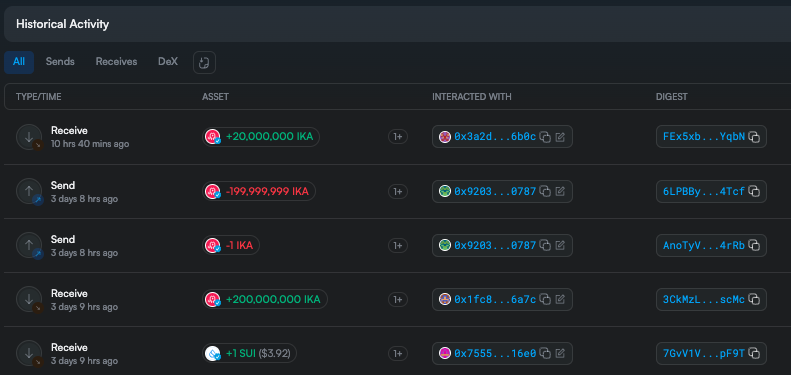
Task: Click the TYPE/TIME column header
Action: click(x=38, y=96)
